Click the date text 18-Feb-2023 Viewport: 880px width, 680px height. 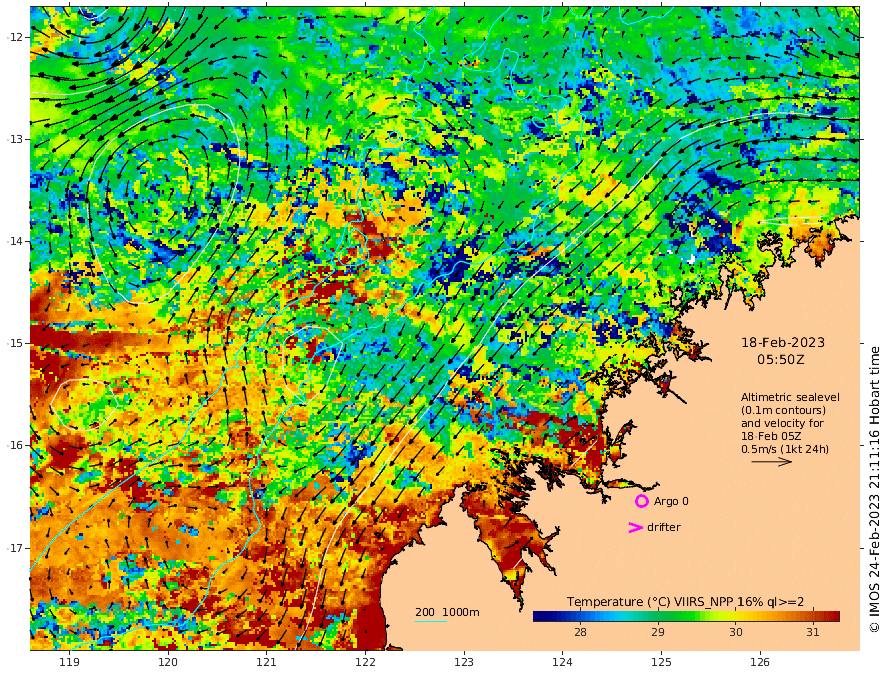pyautogui.click(x=783, y=342)
